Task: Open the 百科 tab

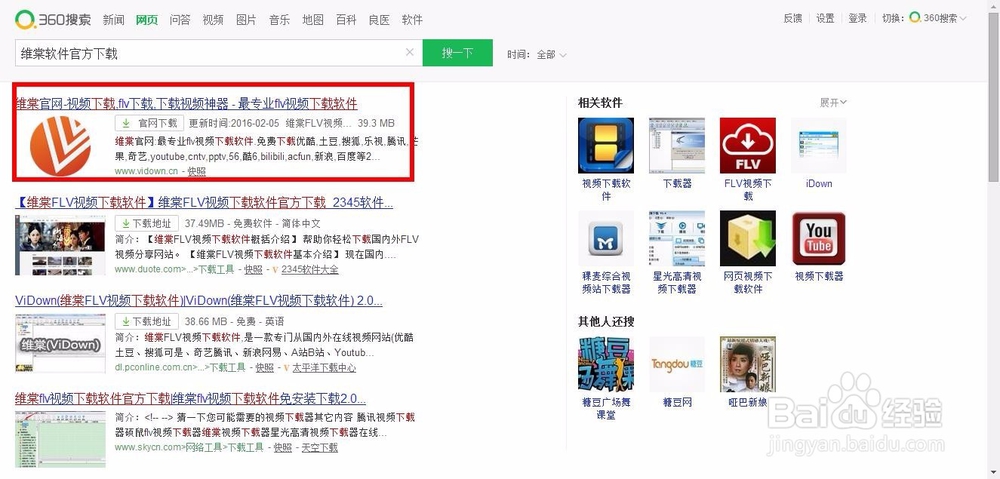Action: (346, 20)
